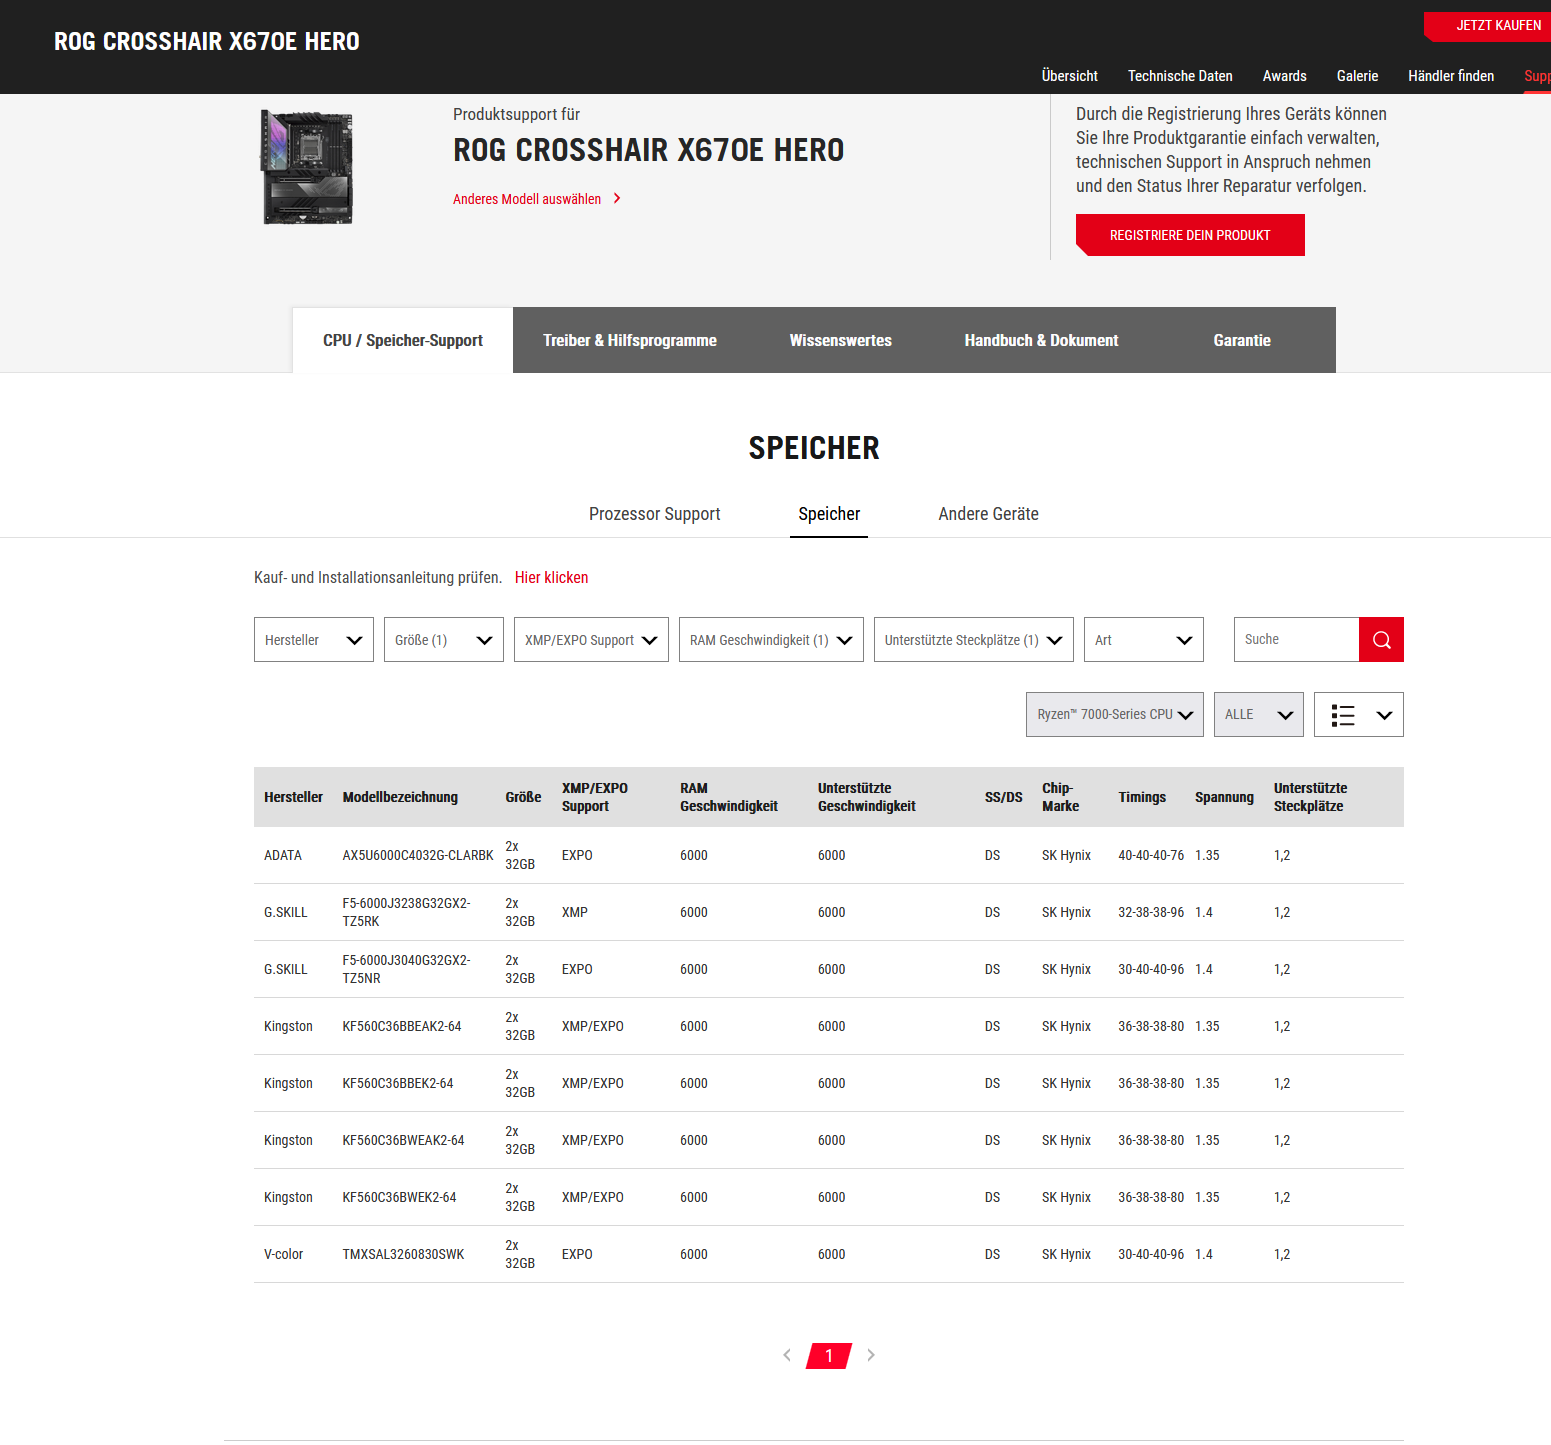
Task: Click the motherboard product image
Action: [308, 167]
